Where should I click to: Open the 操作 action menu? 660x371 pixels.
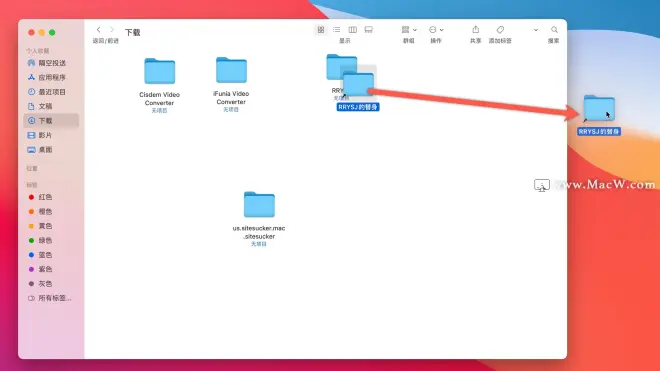tap(436, 29)
